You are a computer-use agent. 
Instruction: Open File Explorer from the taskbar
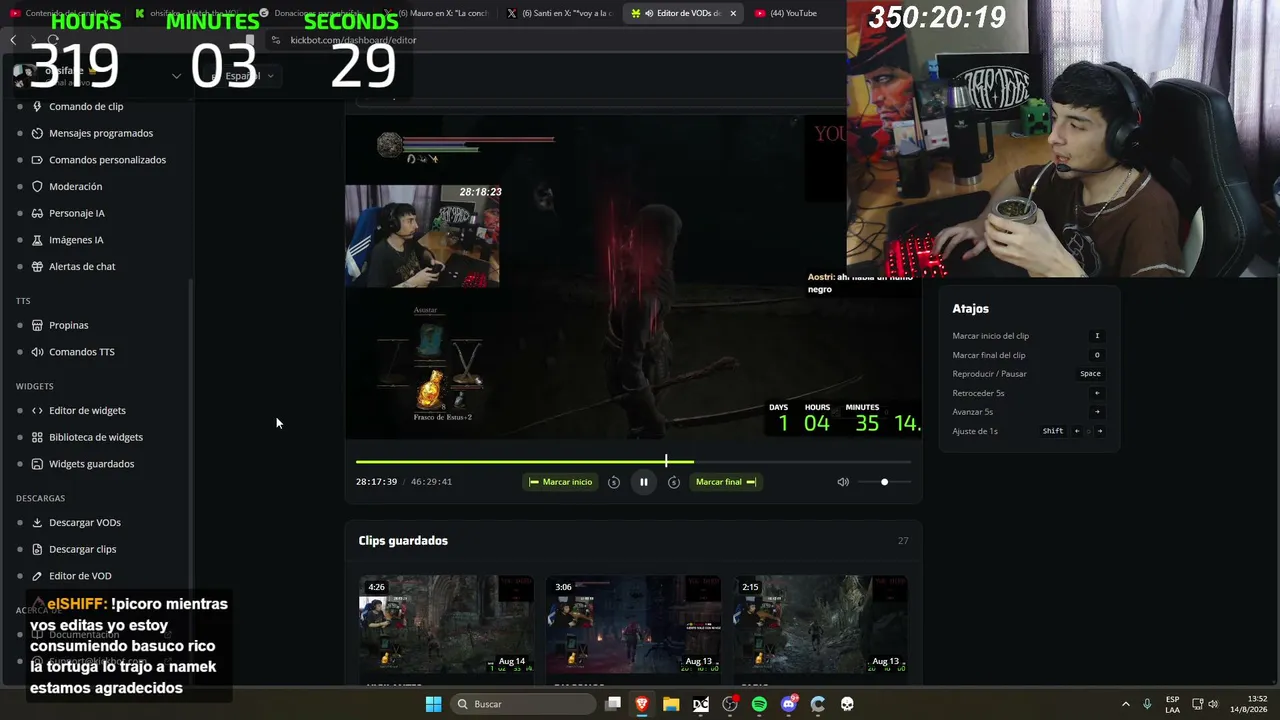pyautogui.click(x=671, y=704)
